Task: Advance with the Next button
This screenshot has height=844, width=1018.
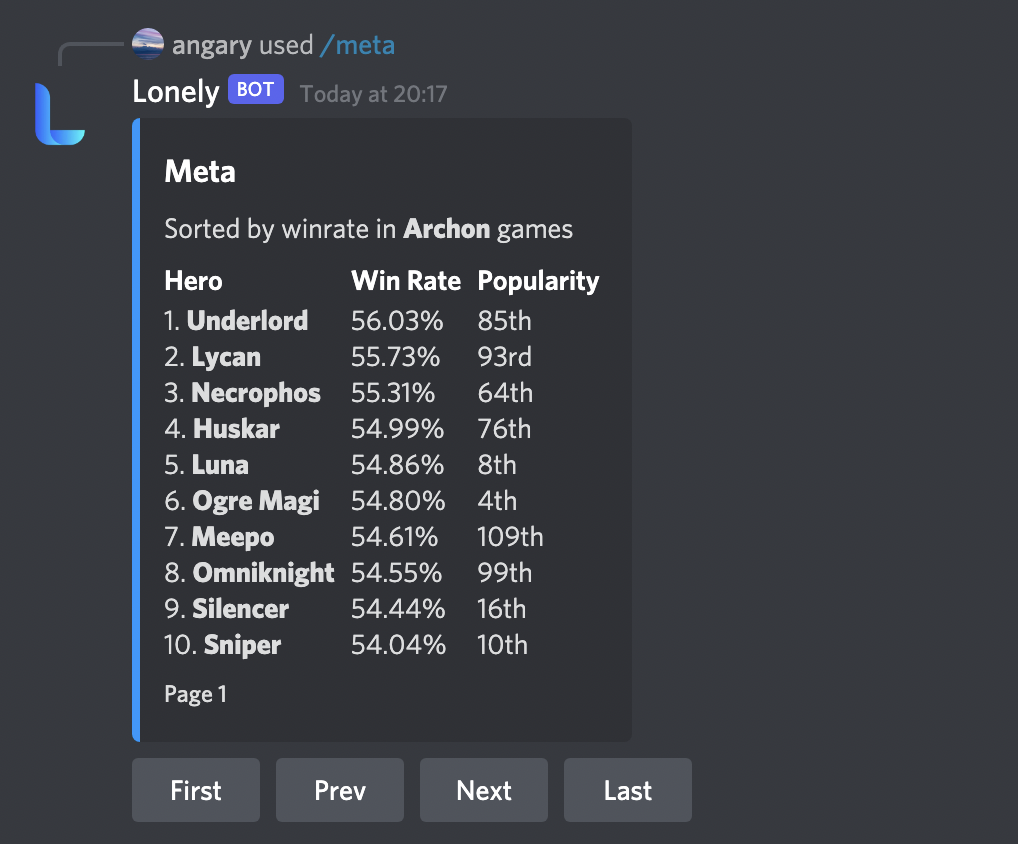Action: coord(483,790)
